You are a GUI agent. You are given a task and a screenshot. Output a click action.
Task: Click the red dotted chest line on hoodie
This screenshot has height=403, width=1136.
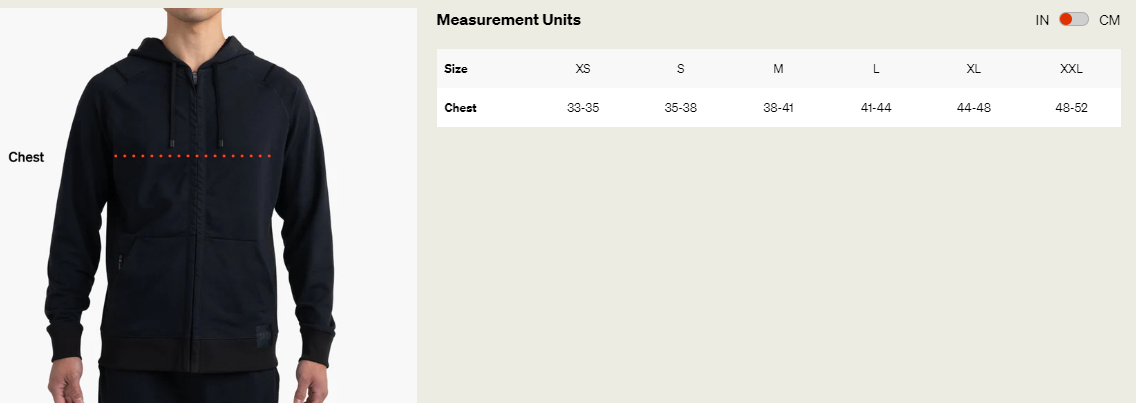pos(192,156)
